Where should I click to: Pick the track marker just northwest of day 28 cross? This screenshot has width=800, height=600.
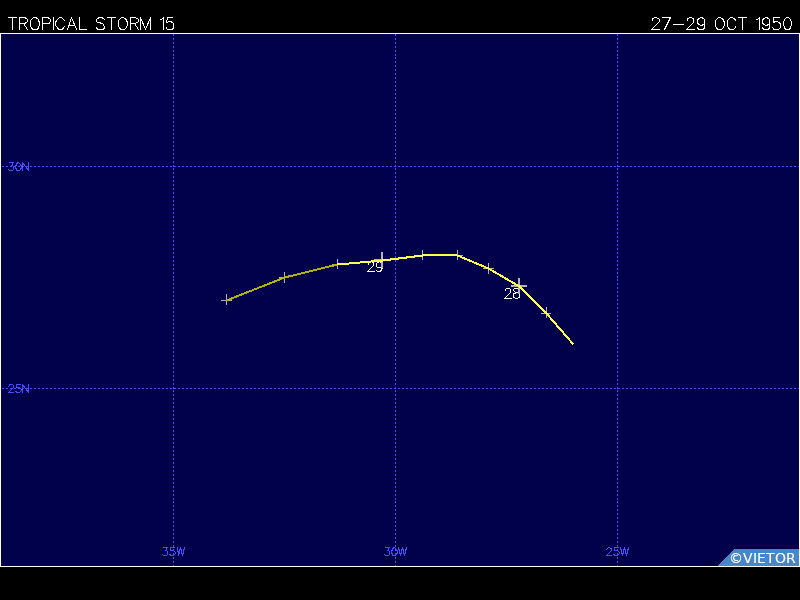(488, 268)
